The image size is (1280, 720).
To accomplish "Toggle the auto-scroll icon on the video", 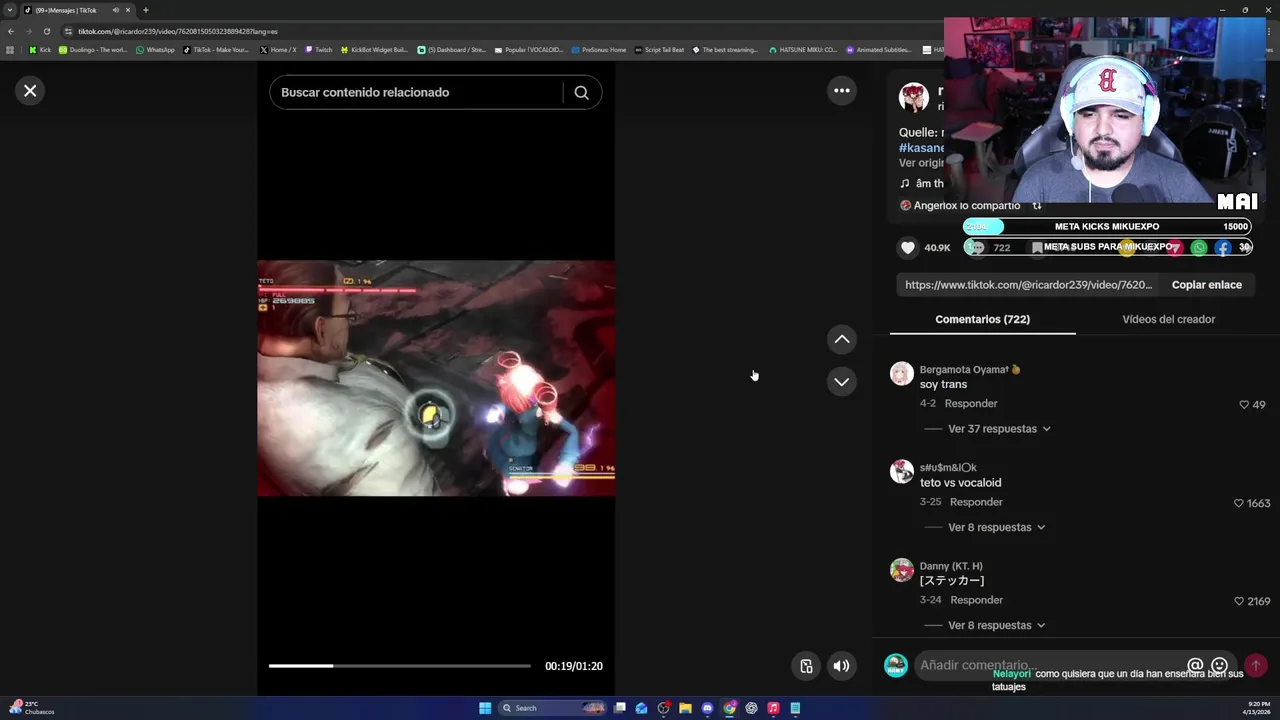I will point(806,666).
